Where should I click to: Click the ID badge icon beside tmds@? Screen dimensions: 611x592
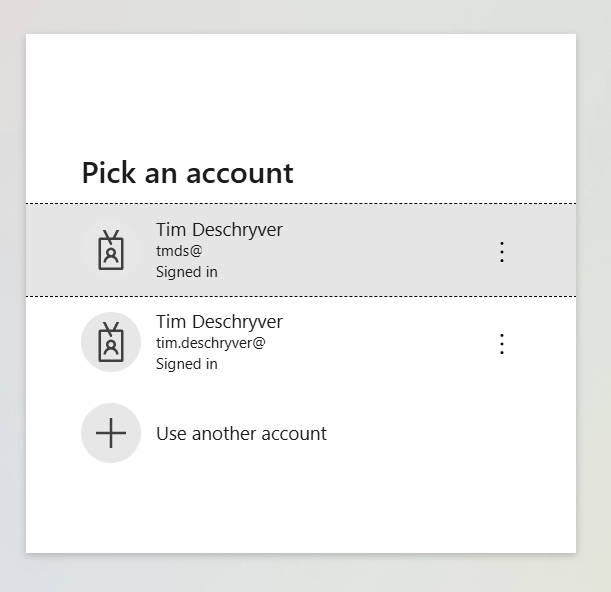111,250
